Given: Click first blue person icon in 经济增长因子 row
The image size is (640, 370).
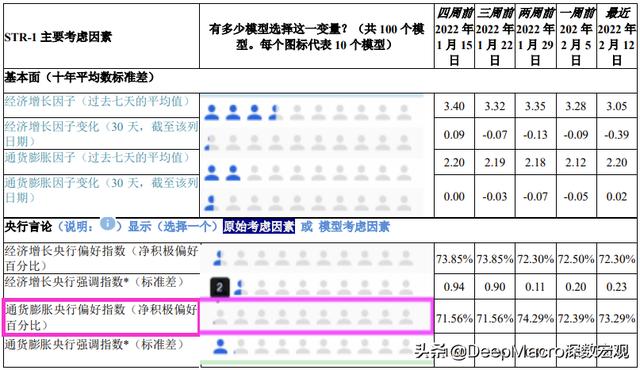Looking at the screenshot, I should click(x=212, y=113).
